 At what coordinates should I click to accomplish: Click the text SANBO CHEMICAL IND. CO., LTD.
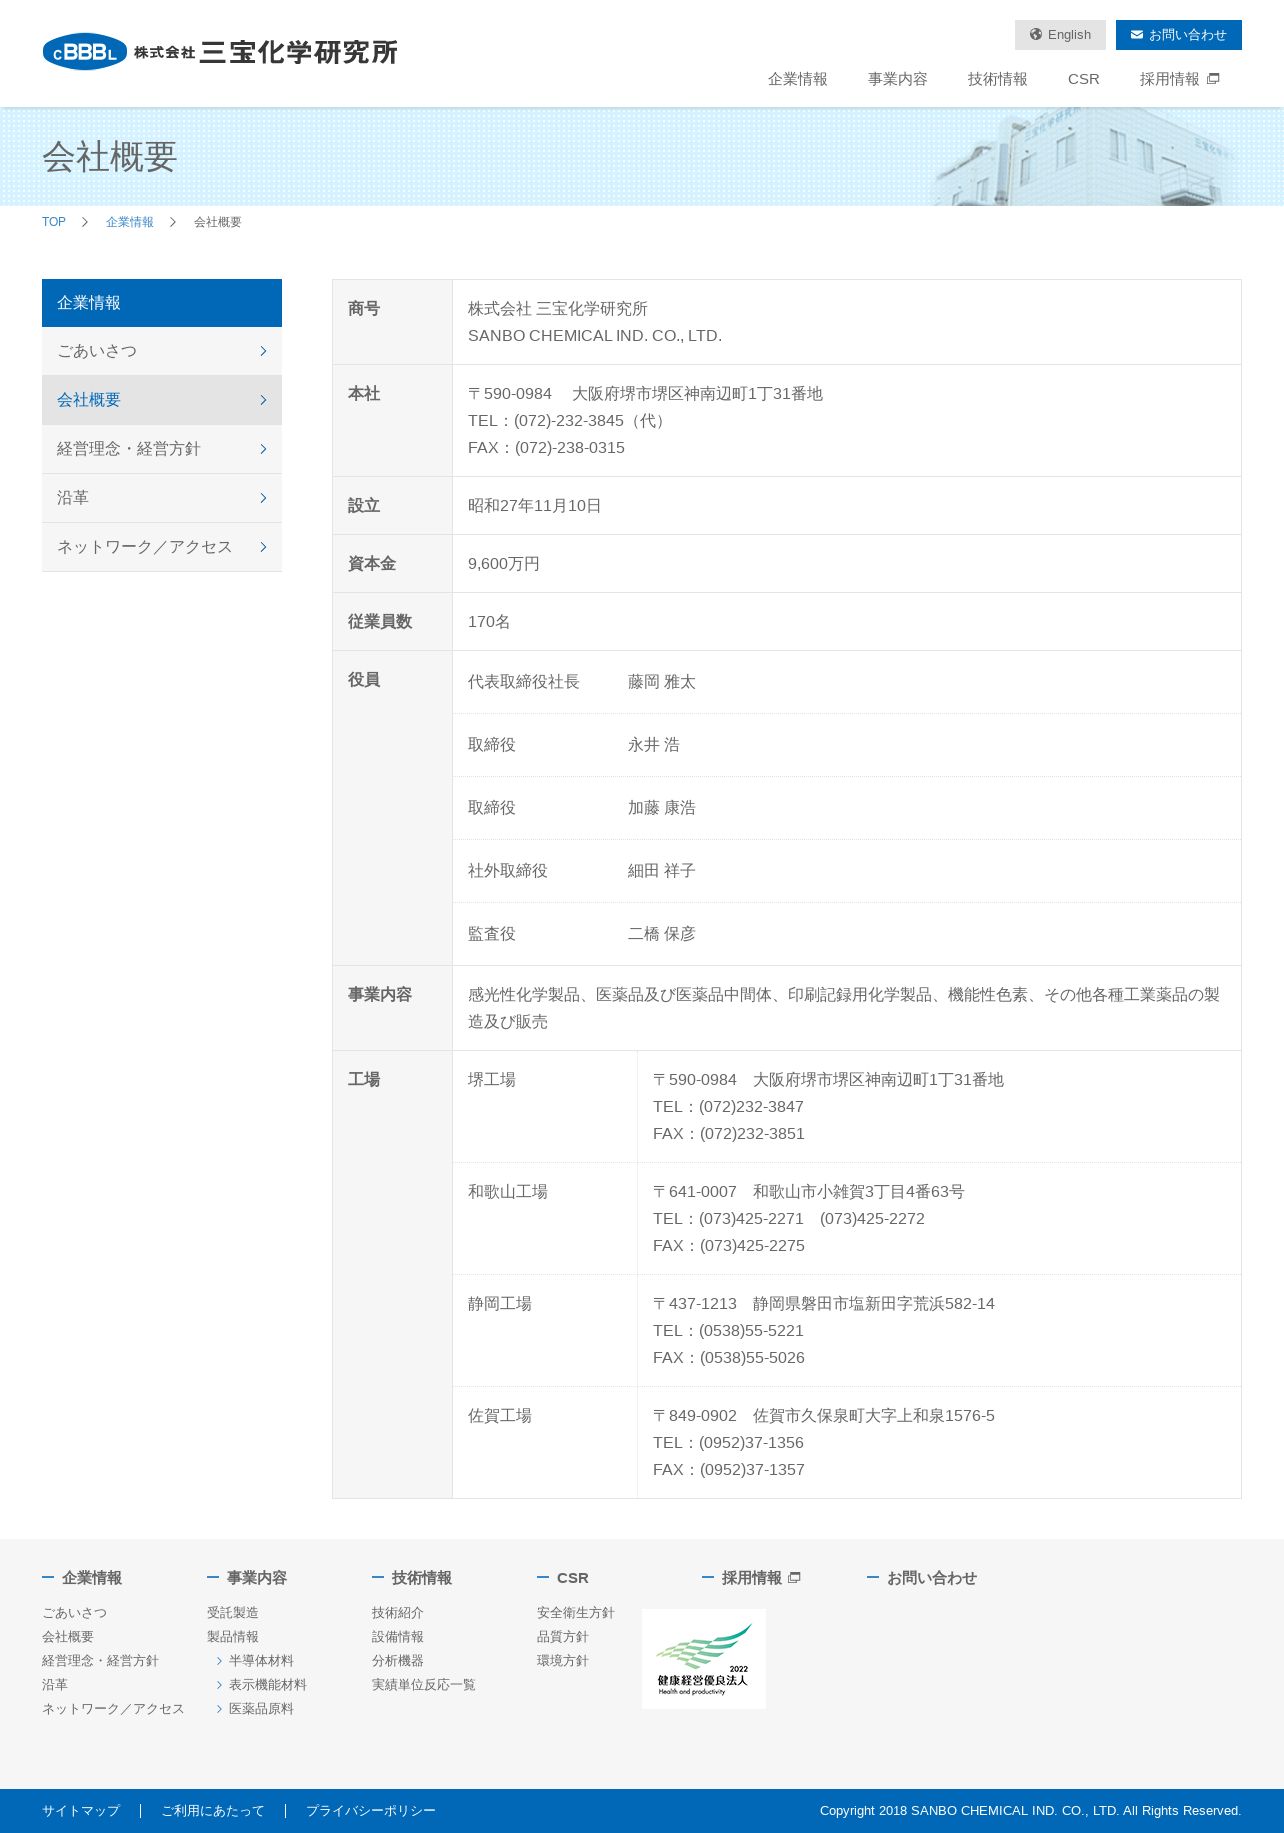595,336
